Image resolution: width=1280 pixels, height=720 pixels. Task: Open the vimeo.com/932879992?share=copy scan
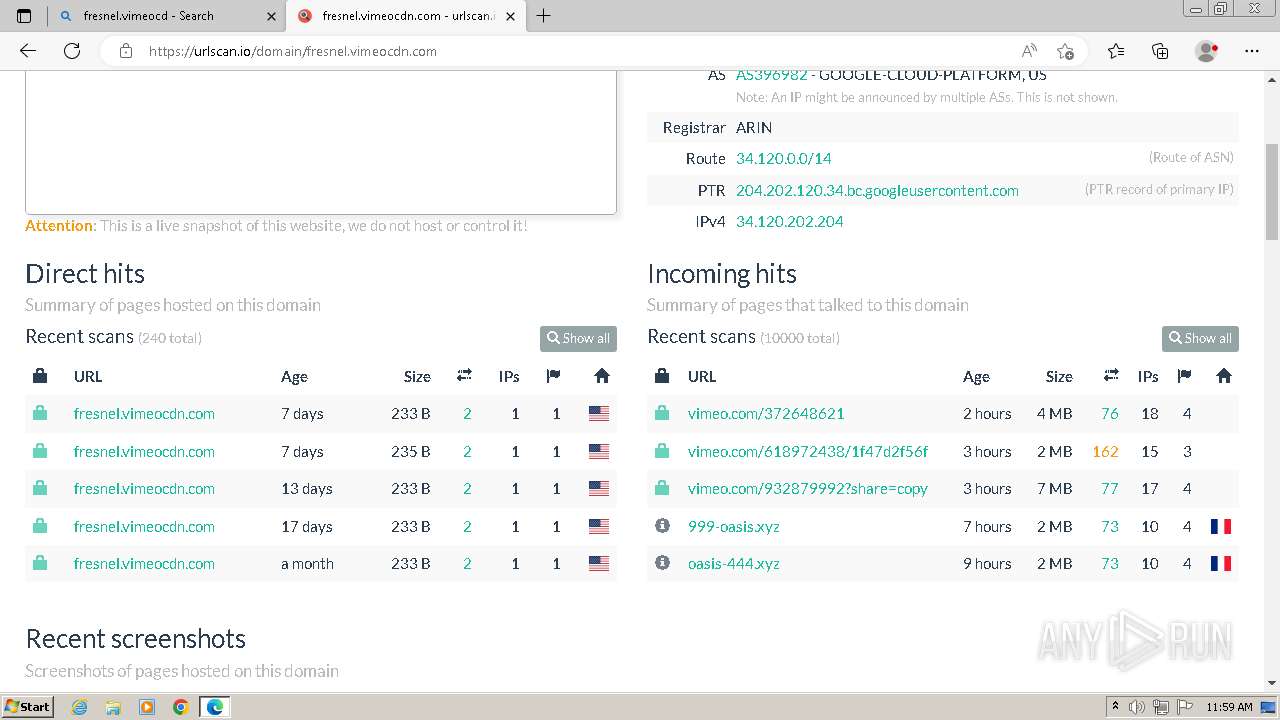807,488
